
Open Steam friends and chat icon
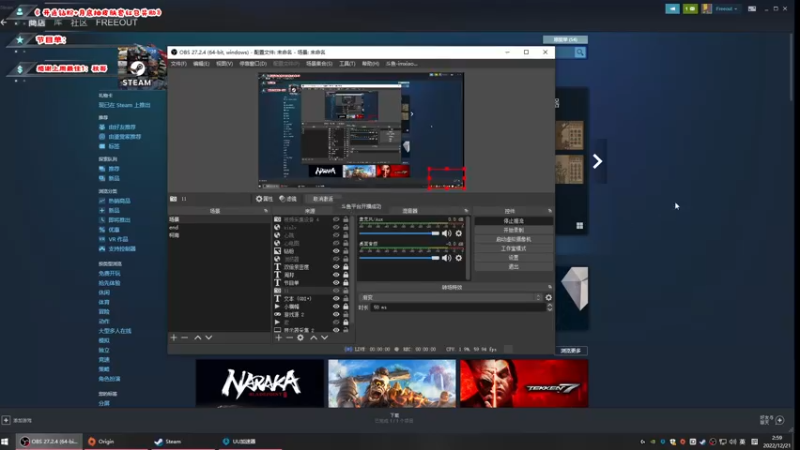click(780, 420)
